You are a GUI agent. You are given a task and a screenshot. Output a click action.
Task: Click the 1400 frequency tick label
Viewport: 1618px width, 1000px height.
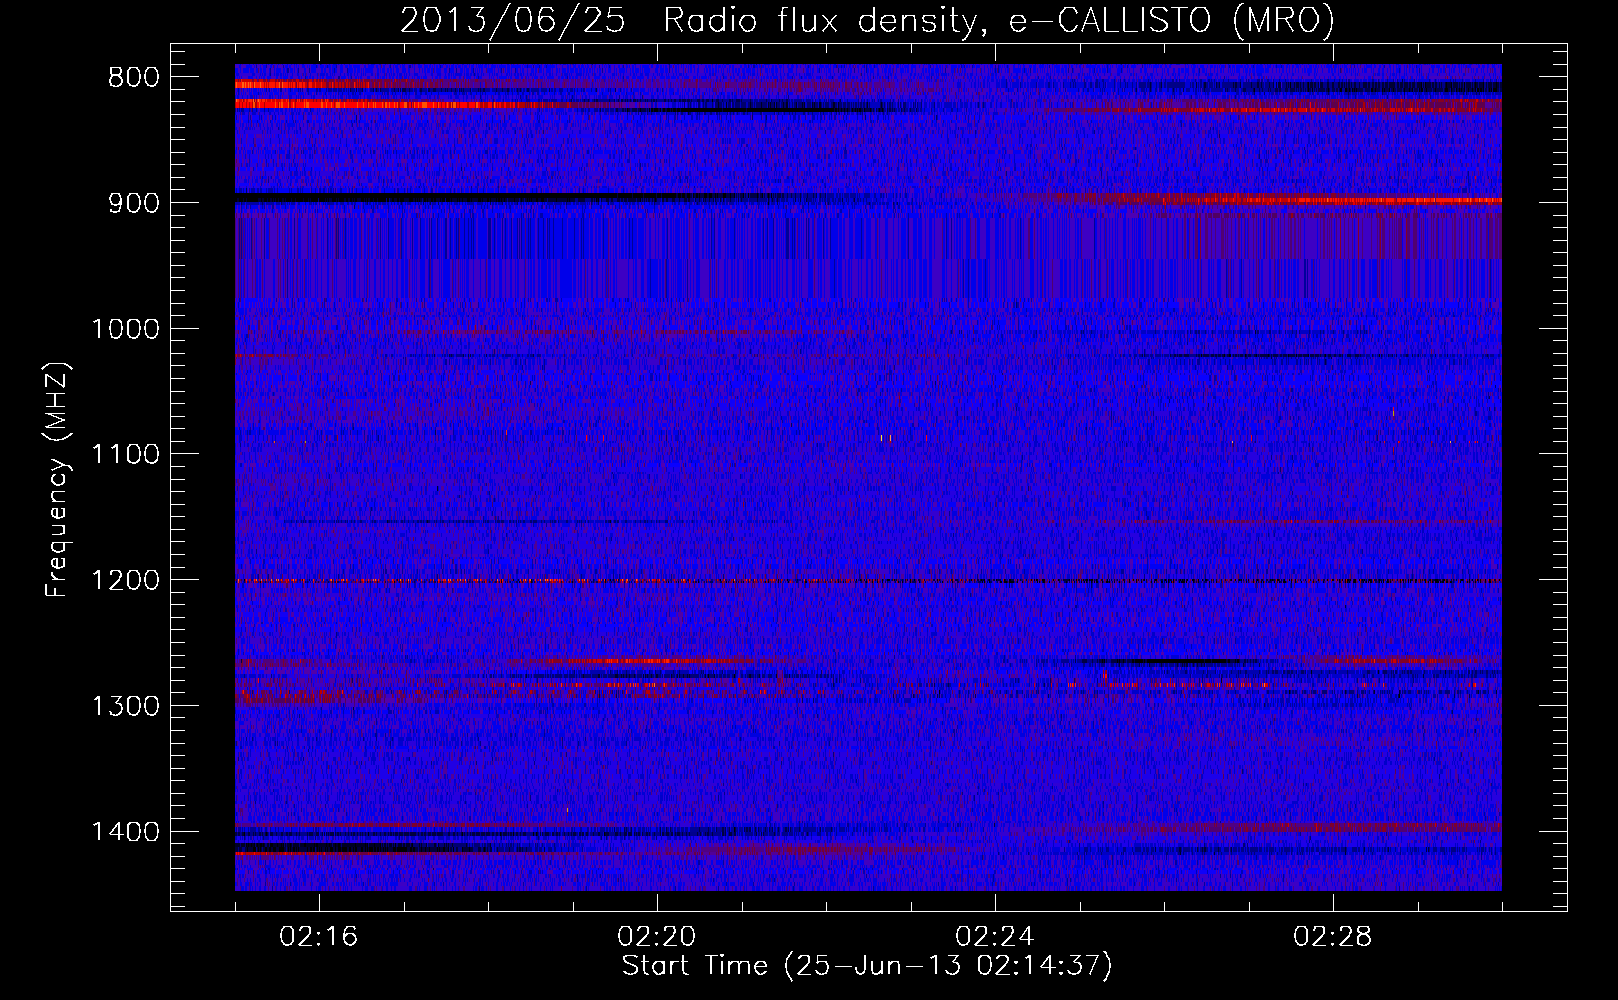coord(125,832)
